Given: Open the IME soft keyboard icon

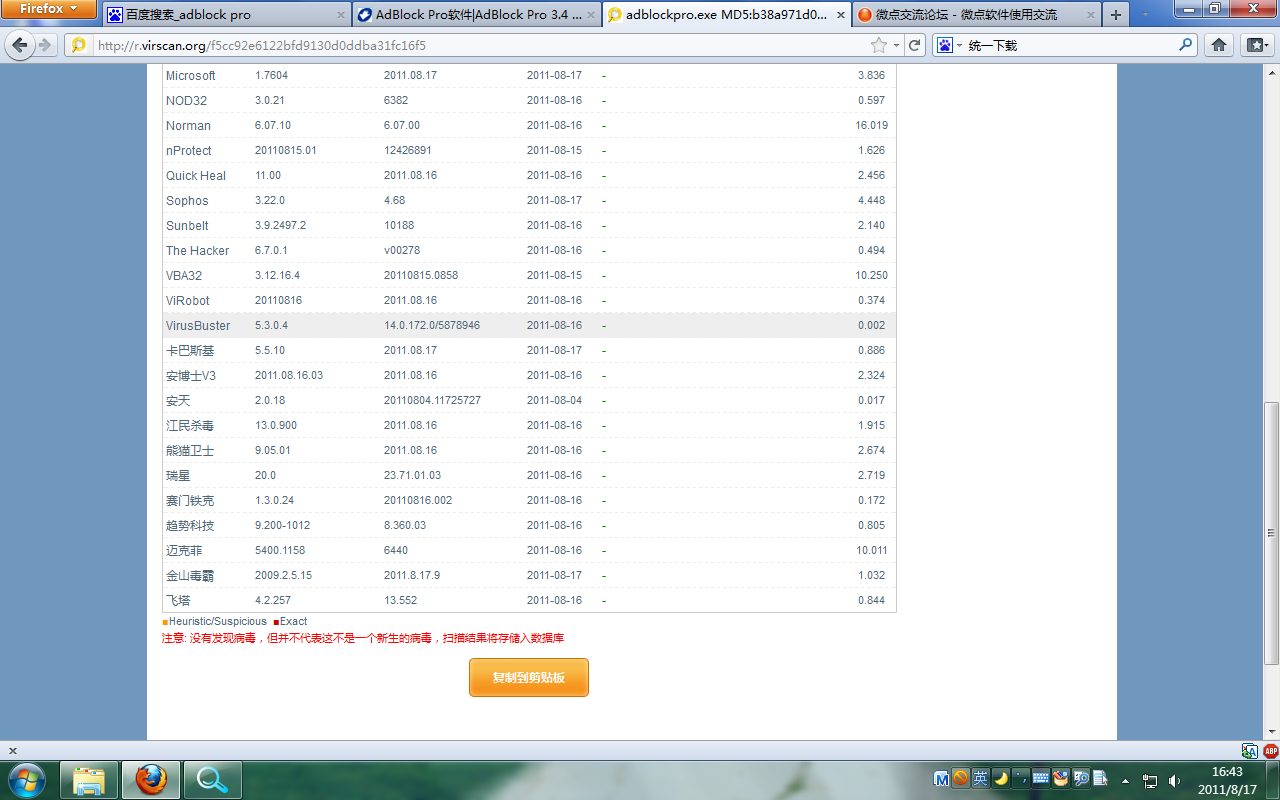Looking at the screenshot, I should (x=1040, y=778).
